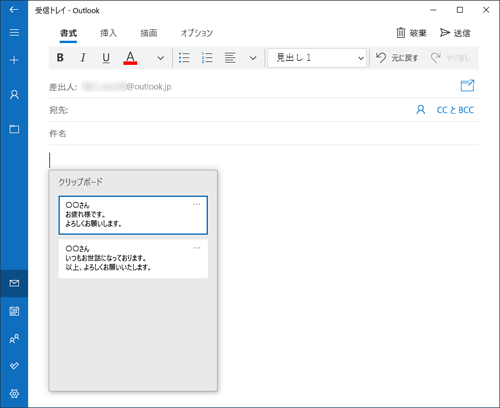500x408 pixels.
Task: Expand the font formatting options chevron
Action: pos(160,58)
